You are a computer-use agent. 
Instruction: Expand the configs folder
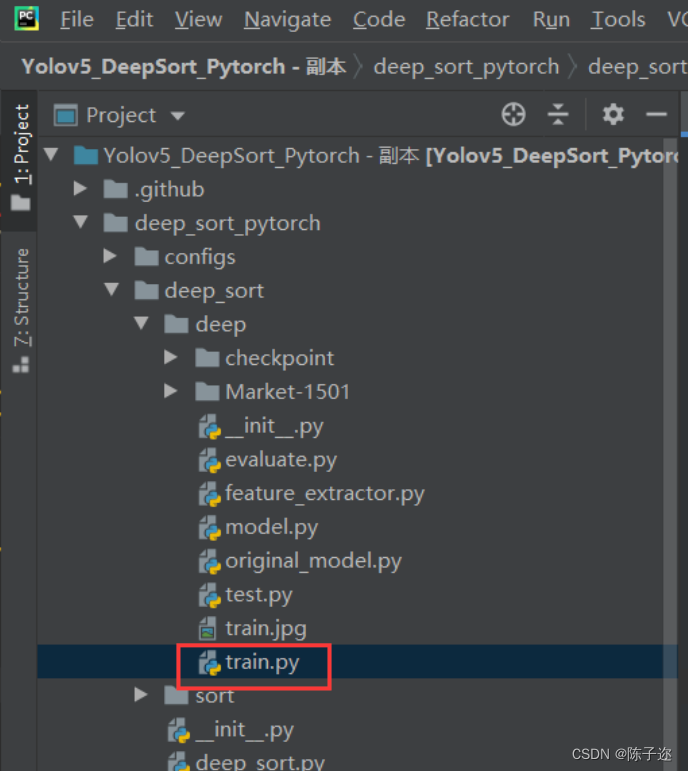110,256
